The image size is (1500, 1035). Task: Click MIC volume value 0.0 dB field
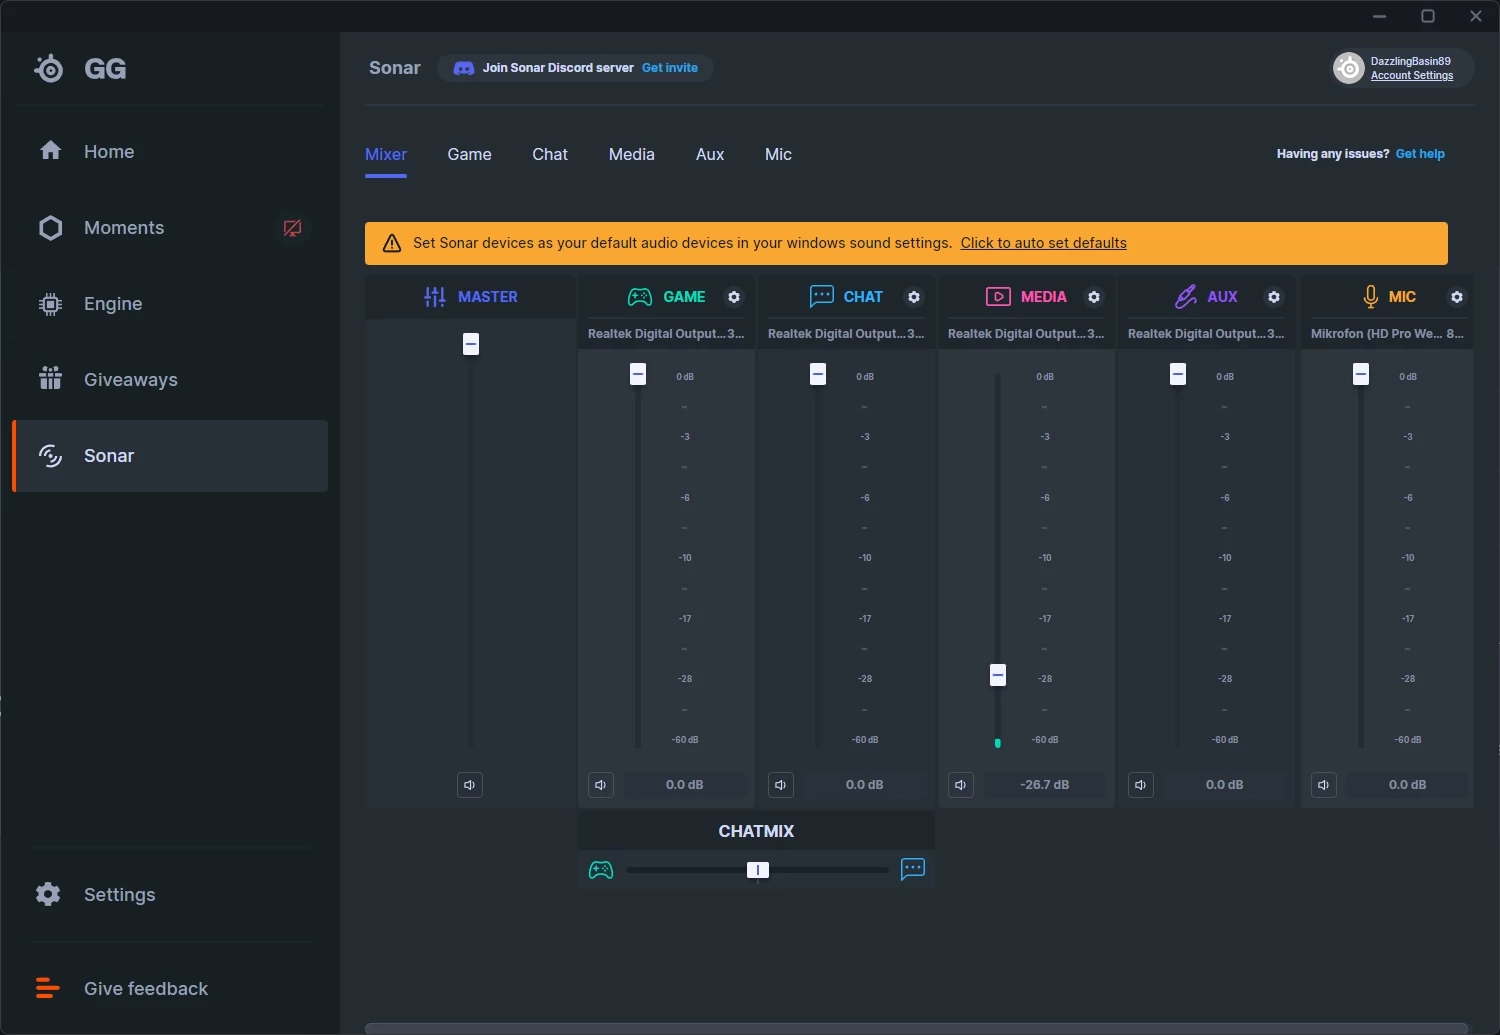[1408, 785]
